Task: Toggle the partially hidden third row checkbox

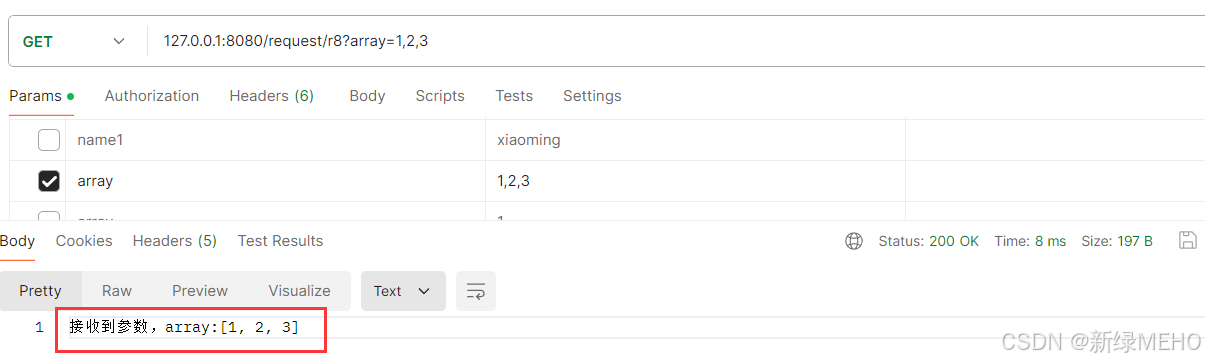Action: coord(49,216)
